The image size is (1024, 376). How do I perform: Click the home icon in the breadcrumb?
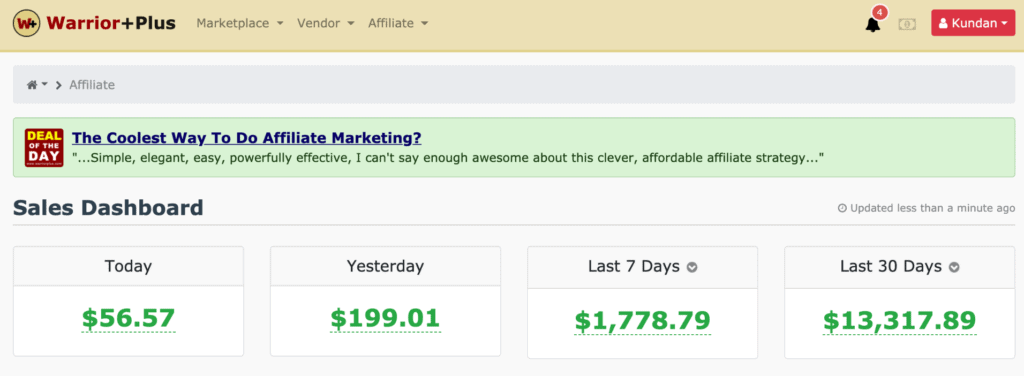coord(31,85)
